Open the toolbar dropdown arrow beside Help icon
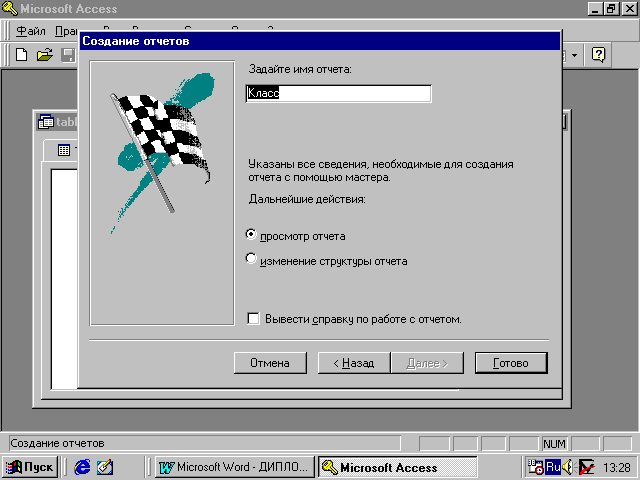This screenshot has height=480, width=640. [x=576, y=54]
